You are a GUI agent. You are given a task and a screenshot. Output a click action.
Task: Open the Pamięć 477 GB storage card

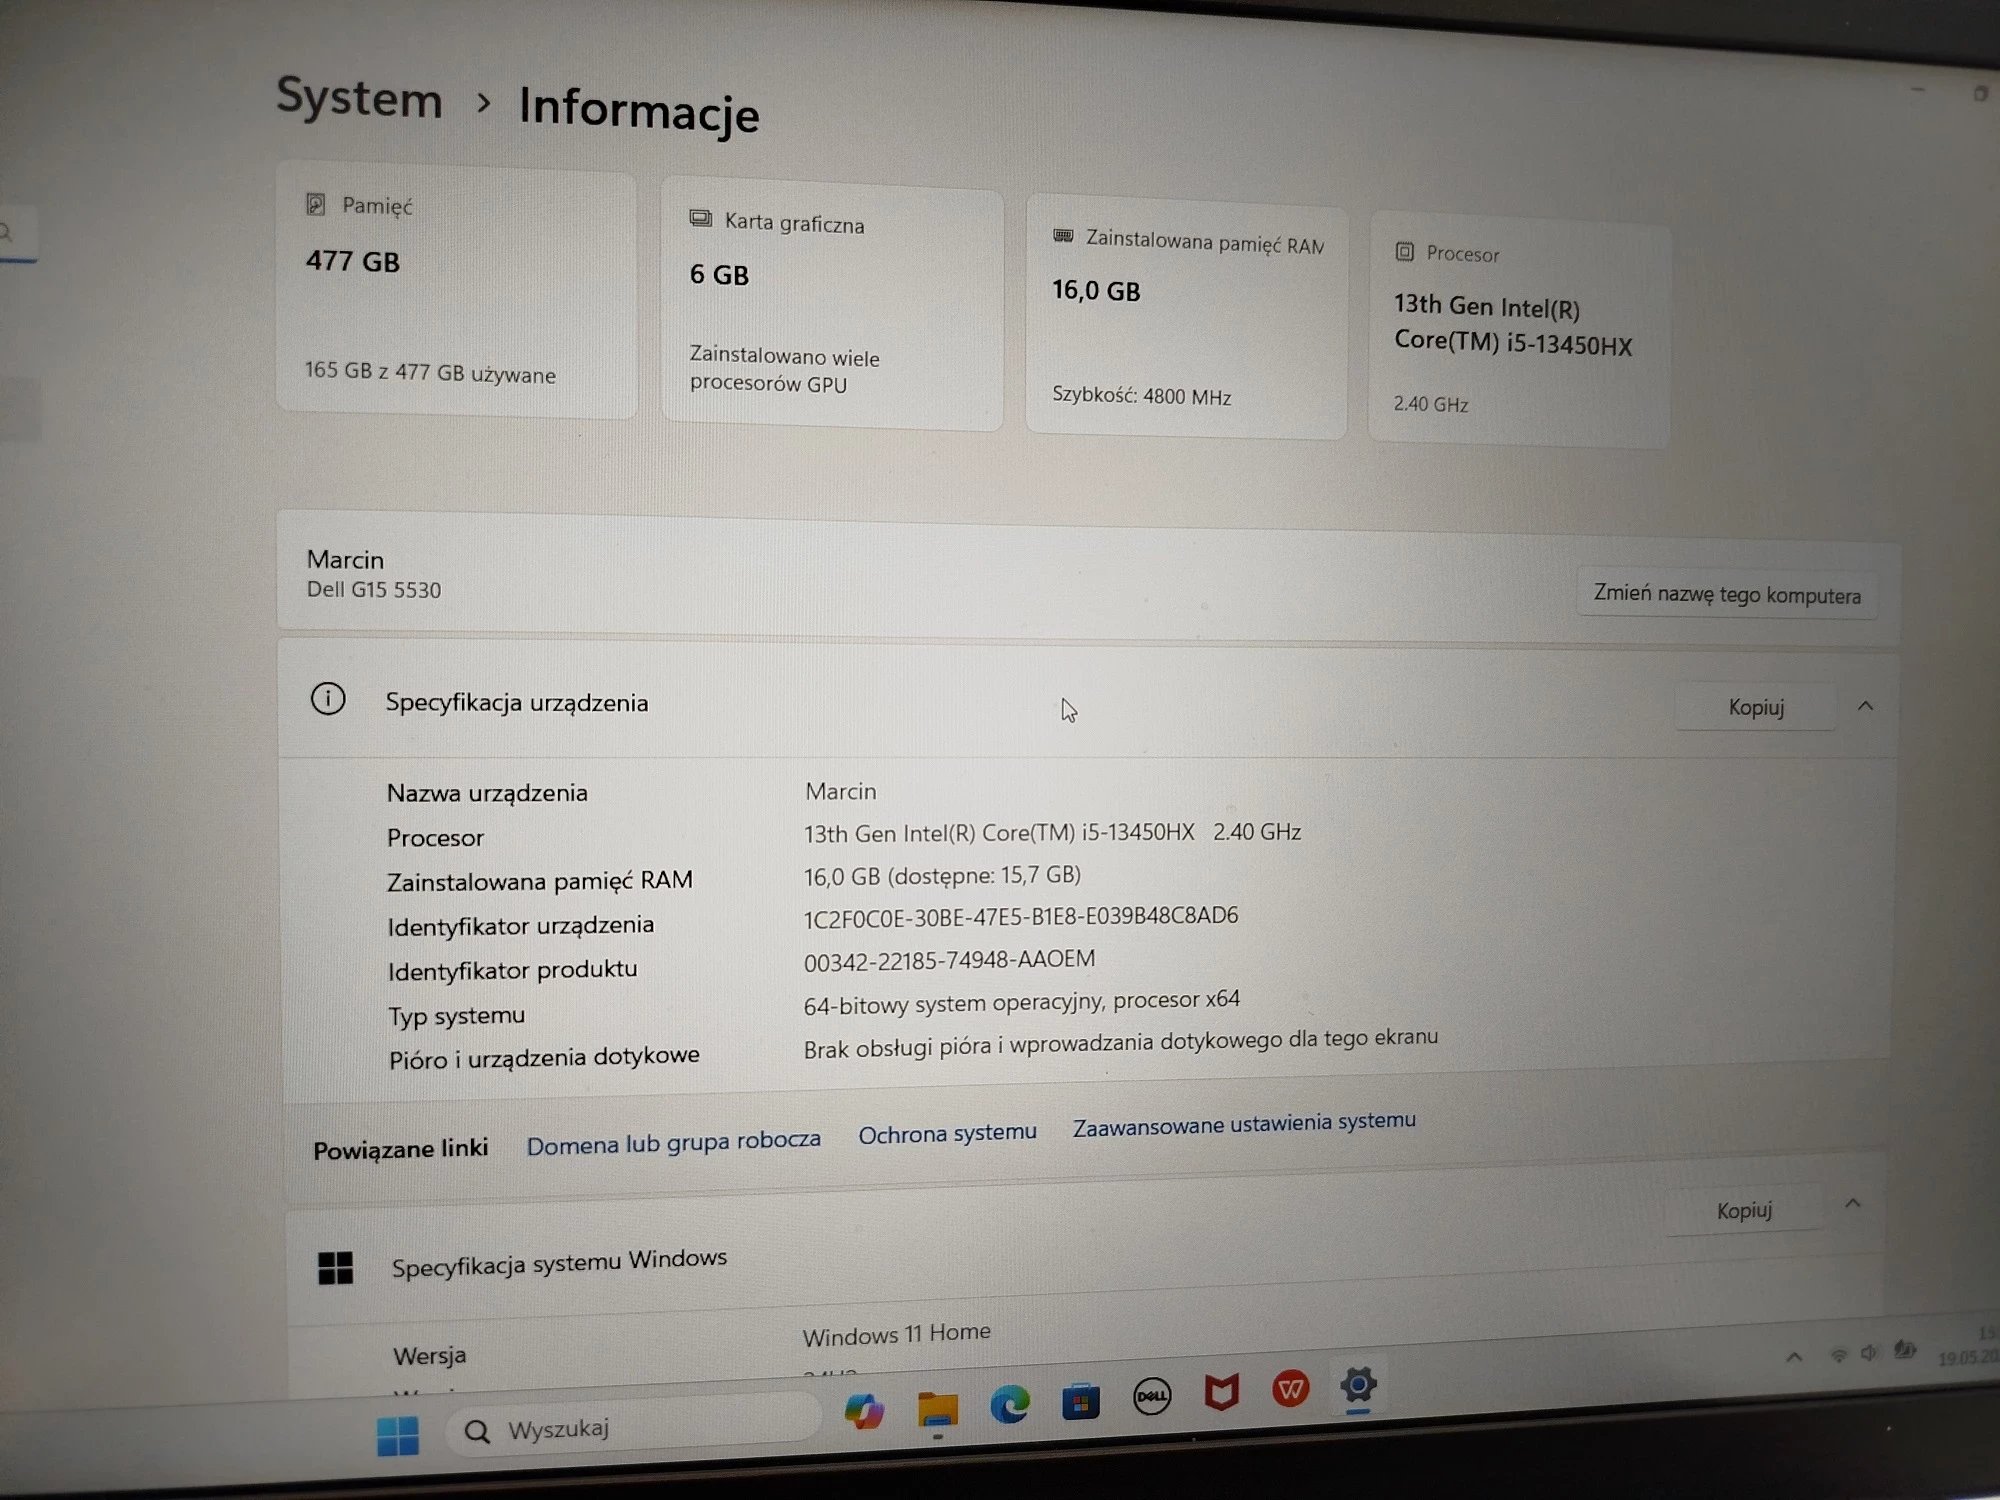pos(457,291)
